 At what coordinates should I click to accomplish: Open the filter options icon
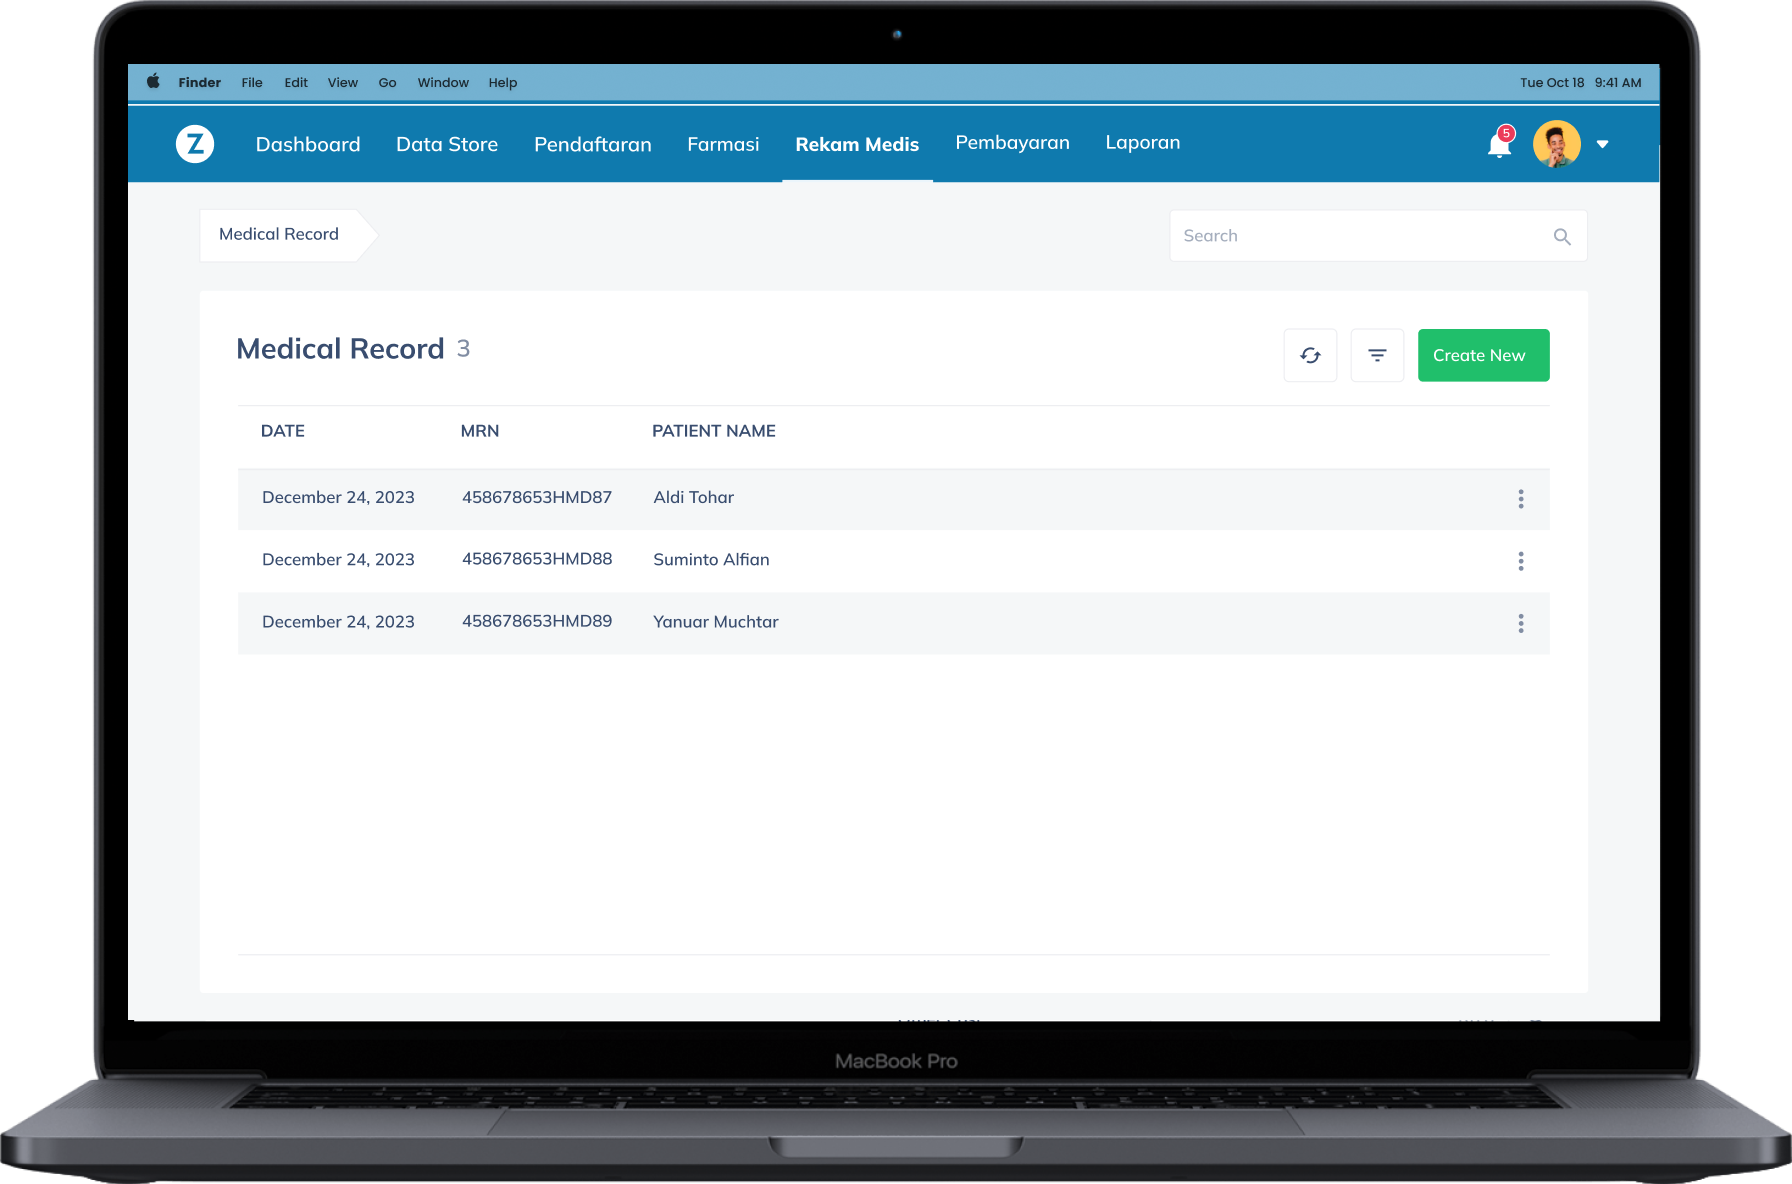(x=1377, y=355)
